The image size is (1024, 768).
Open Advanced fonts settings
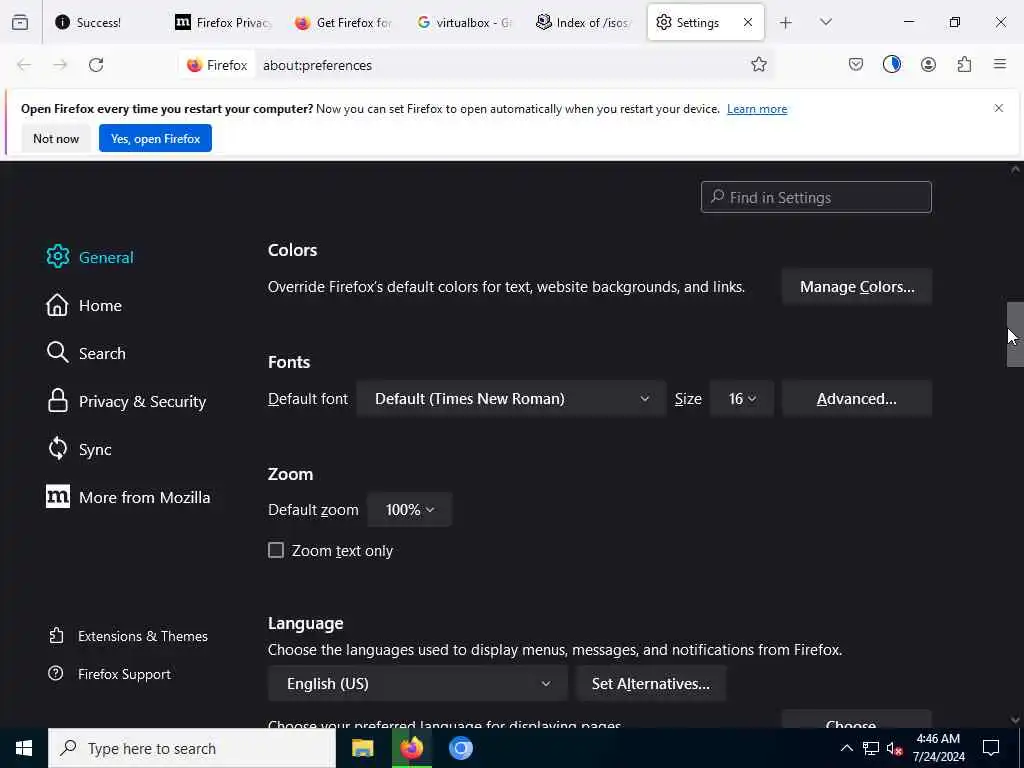(x=857, y=398)
